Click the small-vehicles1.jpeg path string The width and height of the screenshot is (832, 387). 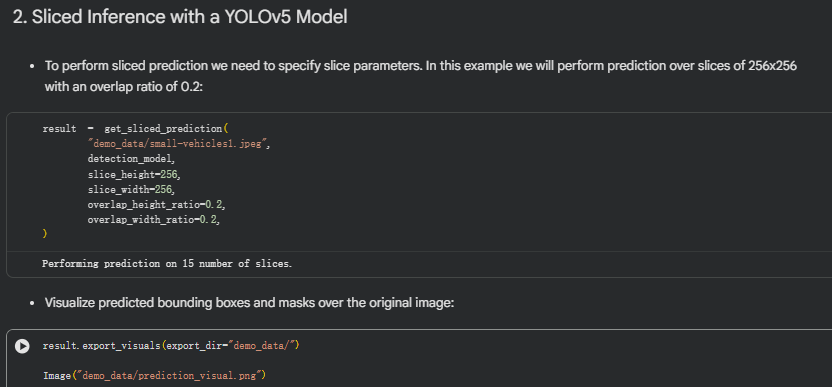tap(179, 143)
